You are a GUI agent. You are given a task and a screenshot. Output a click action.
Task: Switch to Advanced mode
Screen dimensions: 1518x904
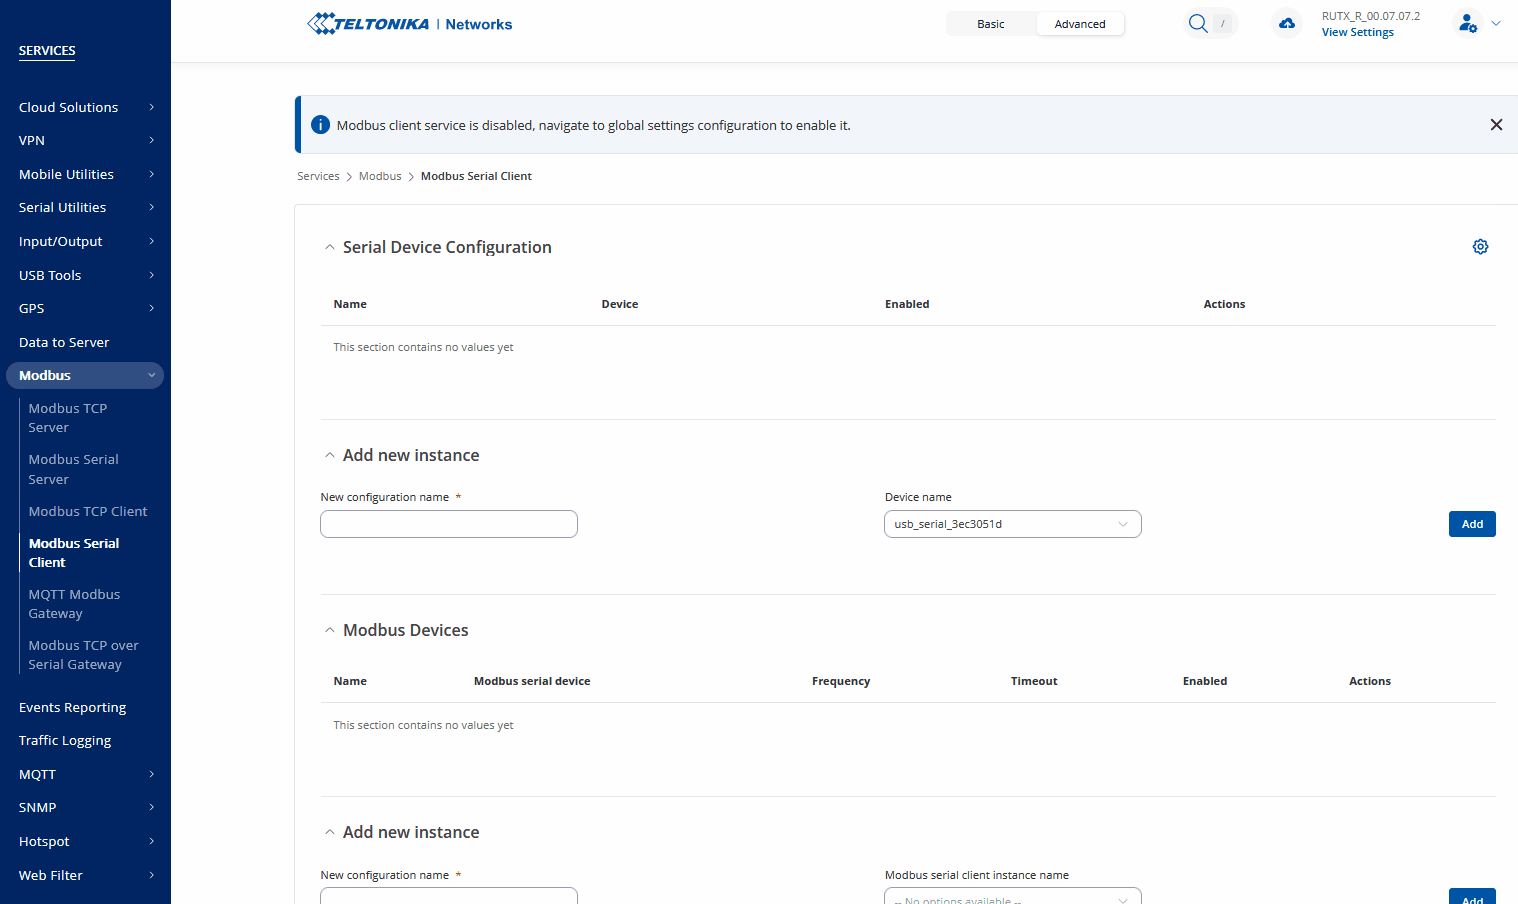1079,24
